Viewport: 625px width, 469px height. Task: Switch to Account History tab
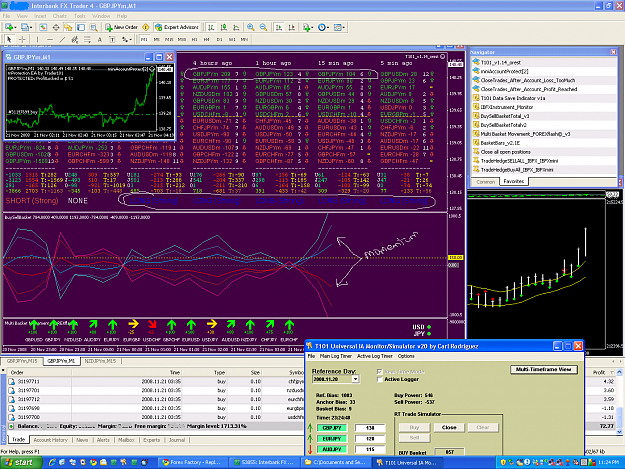point(51,440)
